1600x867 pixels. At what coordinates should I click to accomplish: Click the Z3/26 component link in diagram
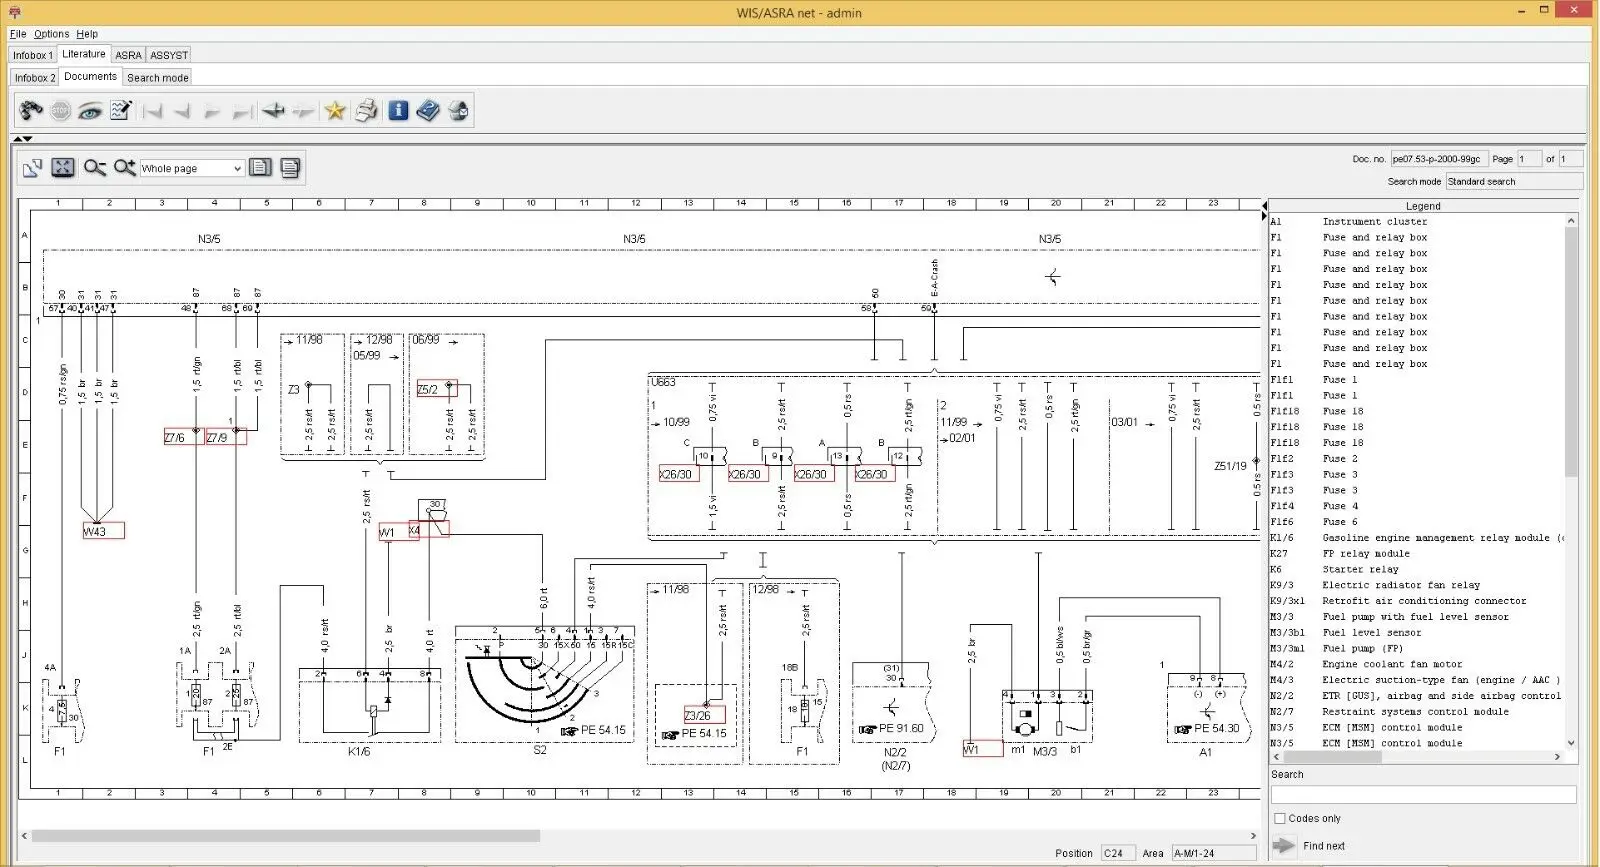click(x=705, y=715)
